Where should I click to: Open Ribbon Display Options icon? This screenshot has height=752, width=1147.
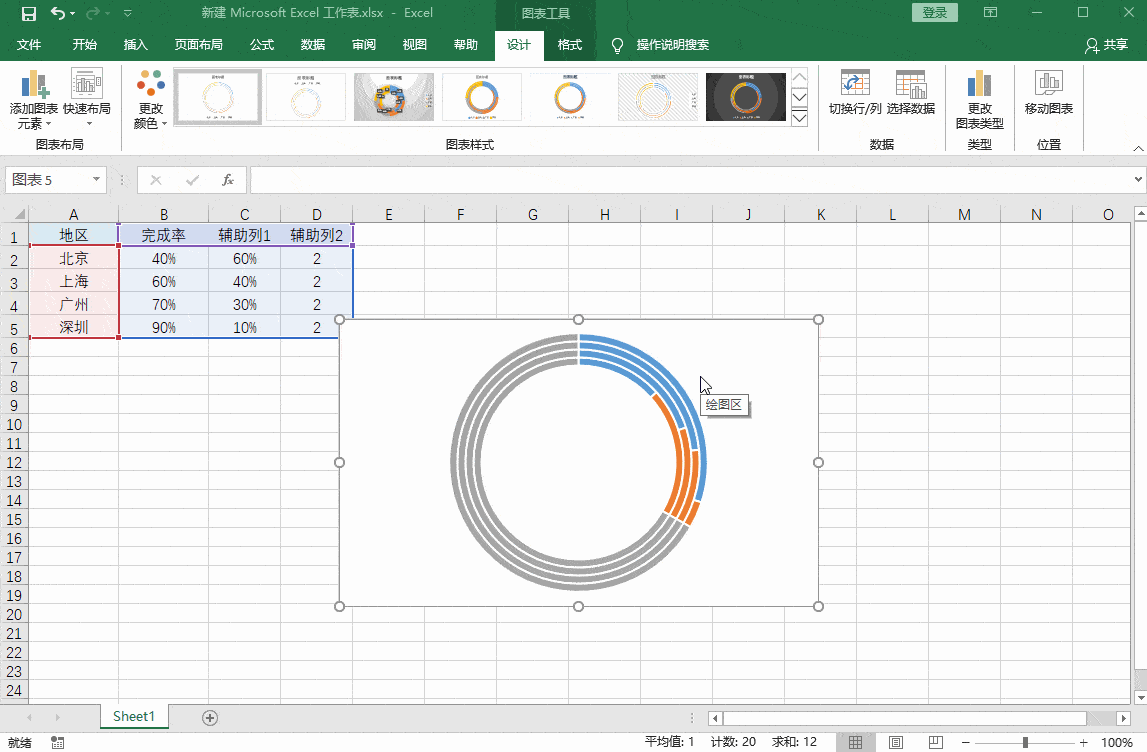tap(990, 12)
